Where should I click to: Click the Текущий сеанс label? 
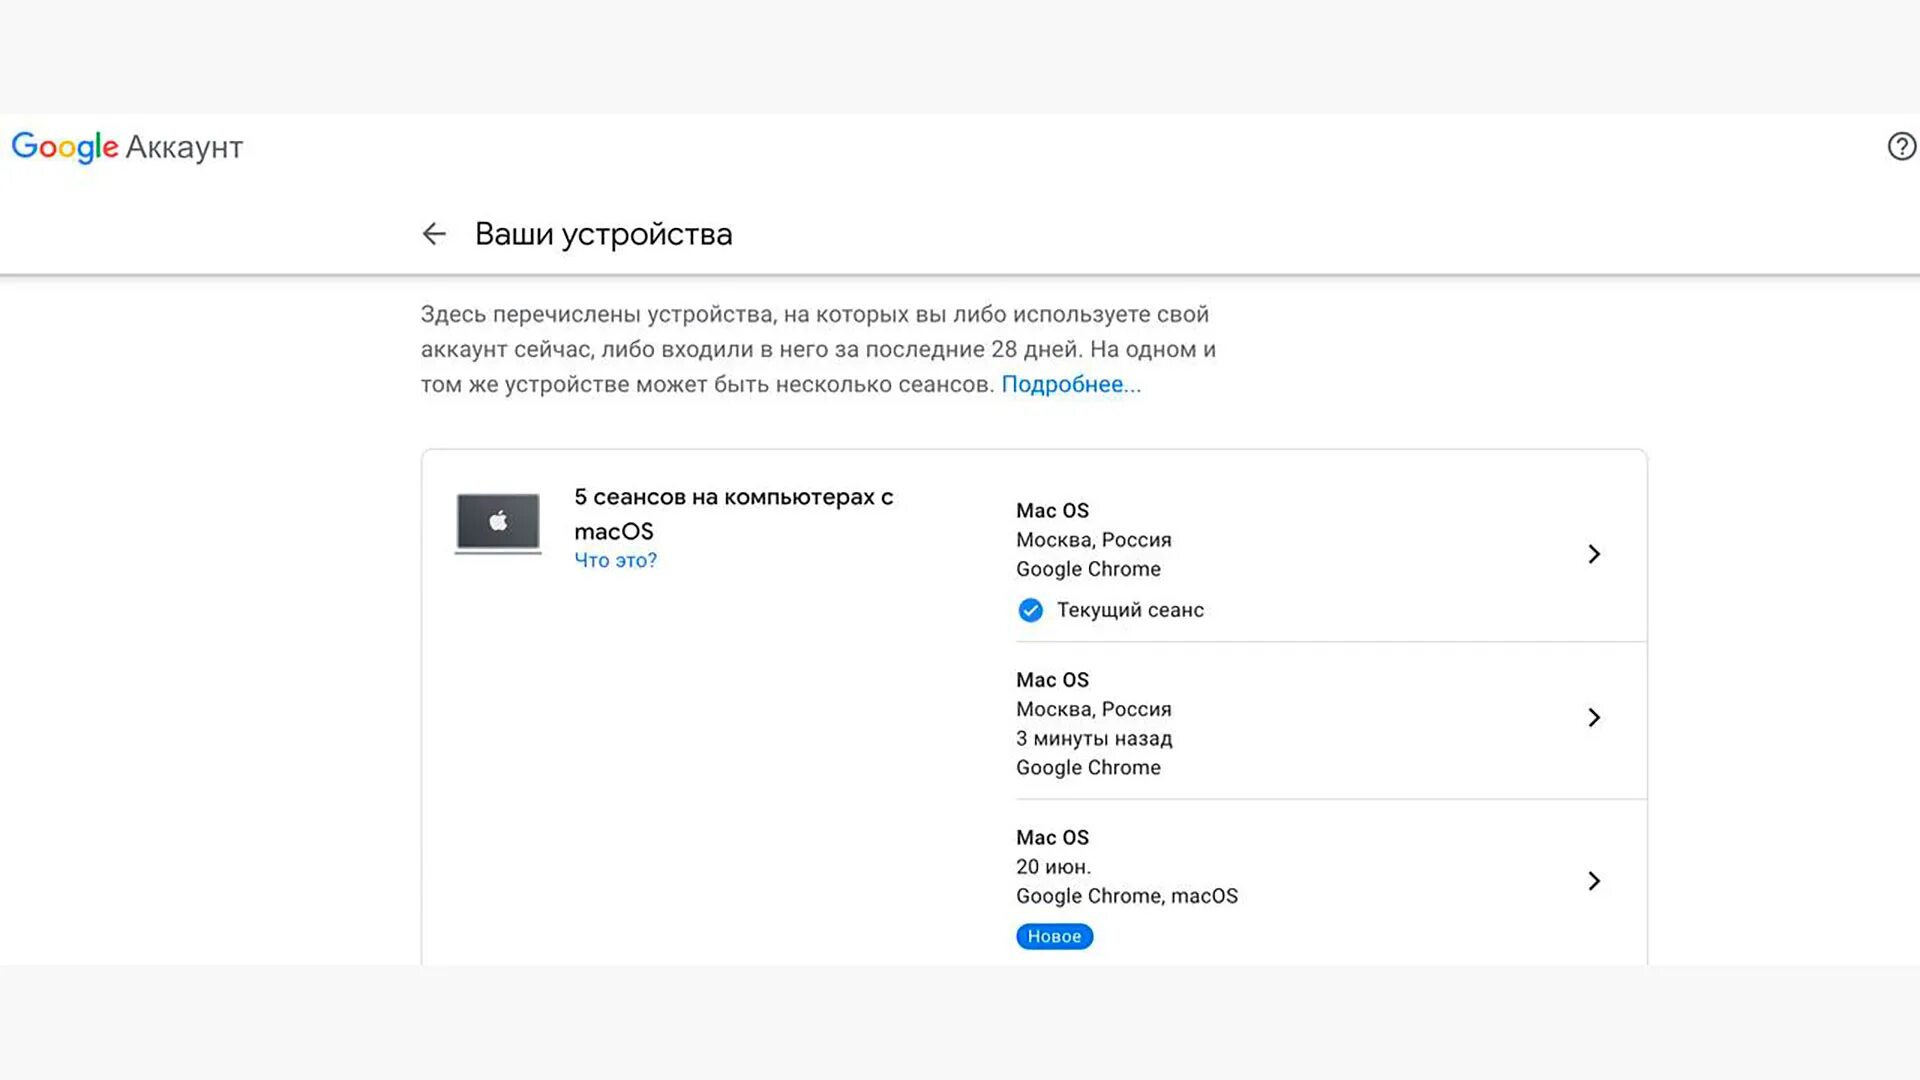pyautogui.click(x=1130, y=610)
